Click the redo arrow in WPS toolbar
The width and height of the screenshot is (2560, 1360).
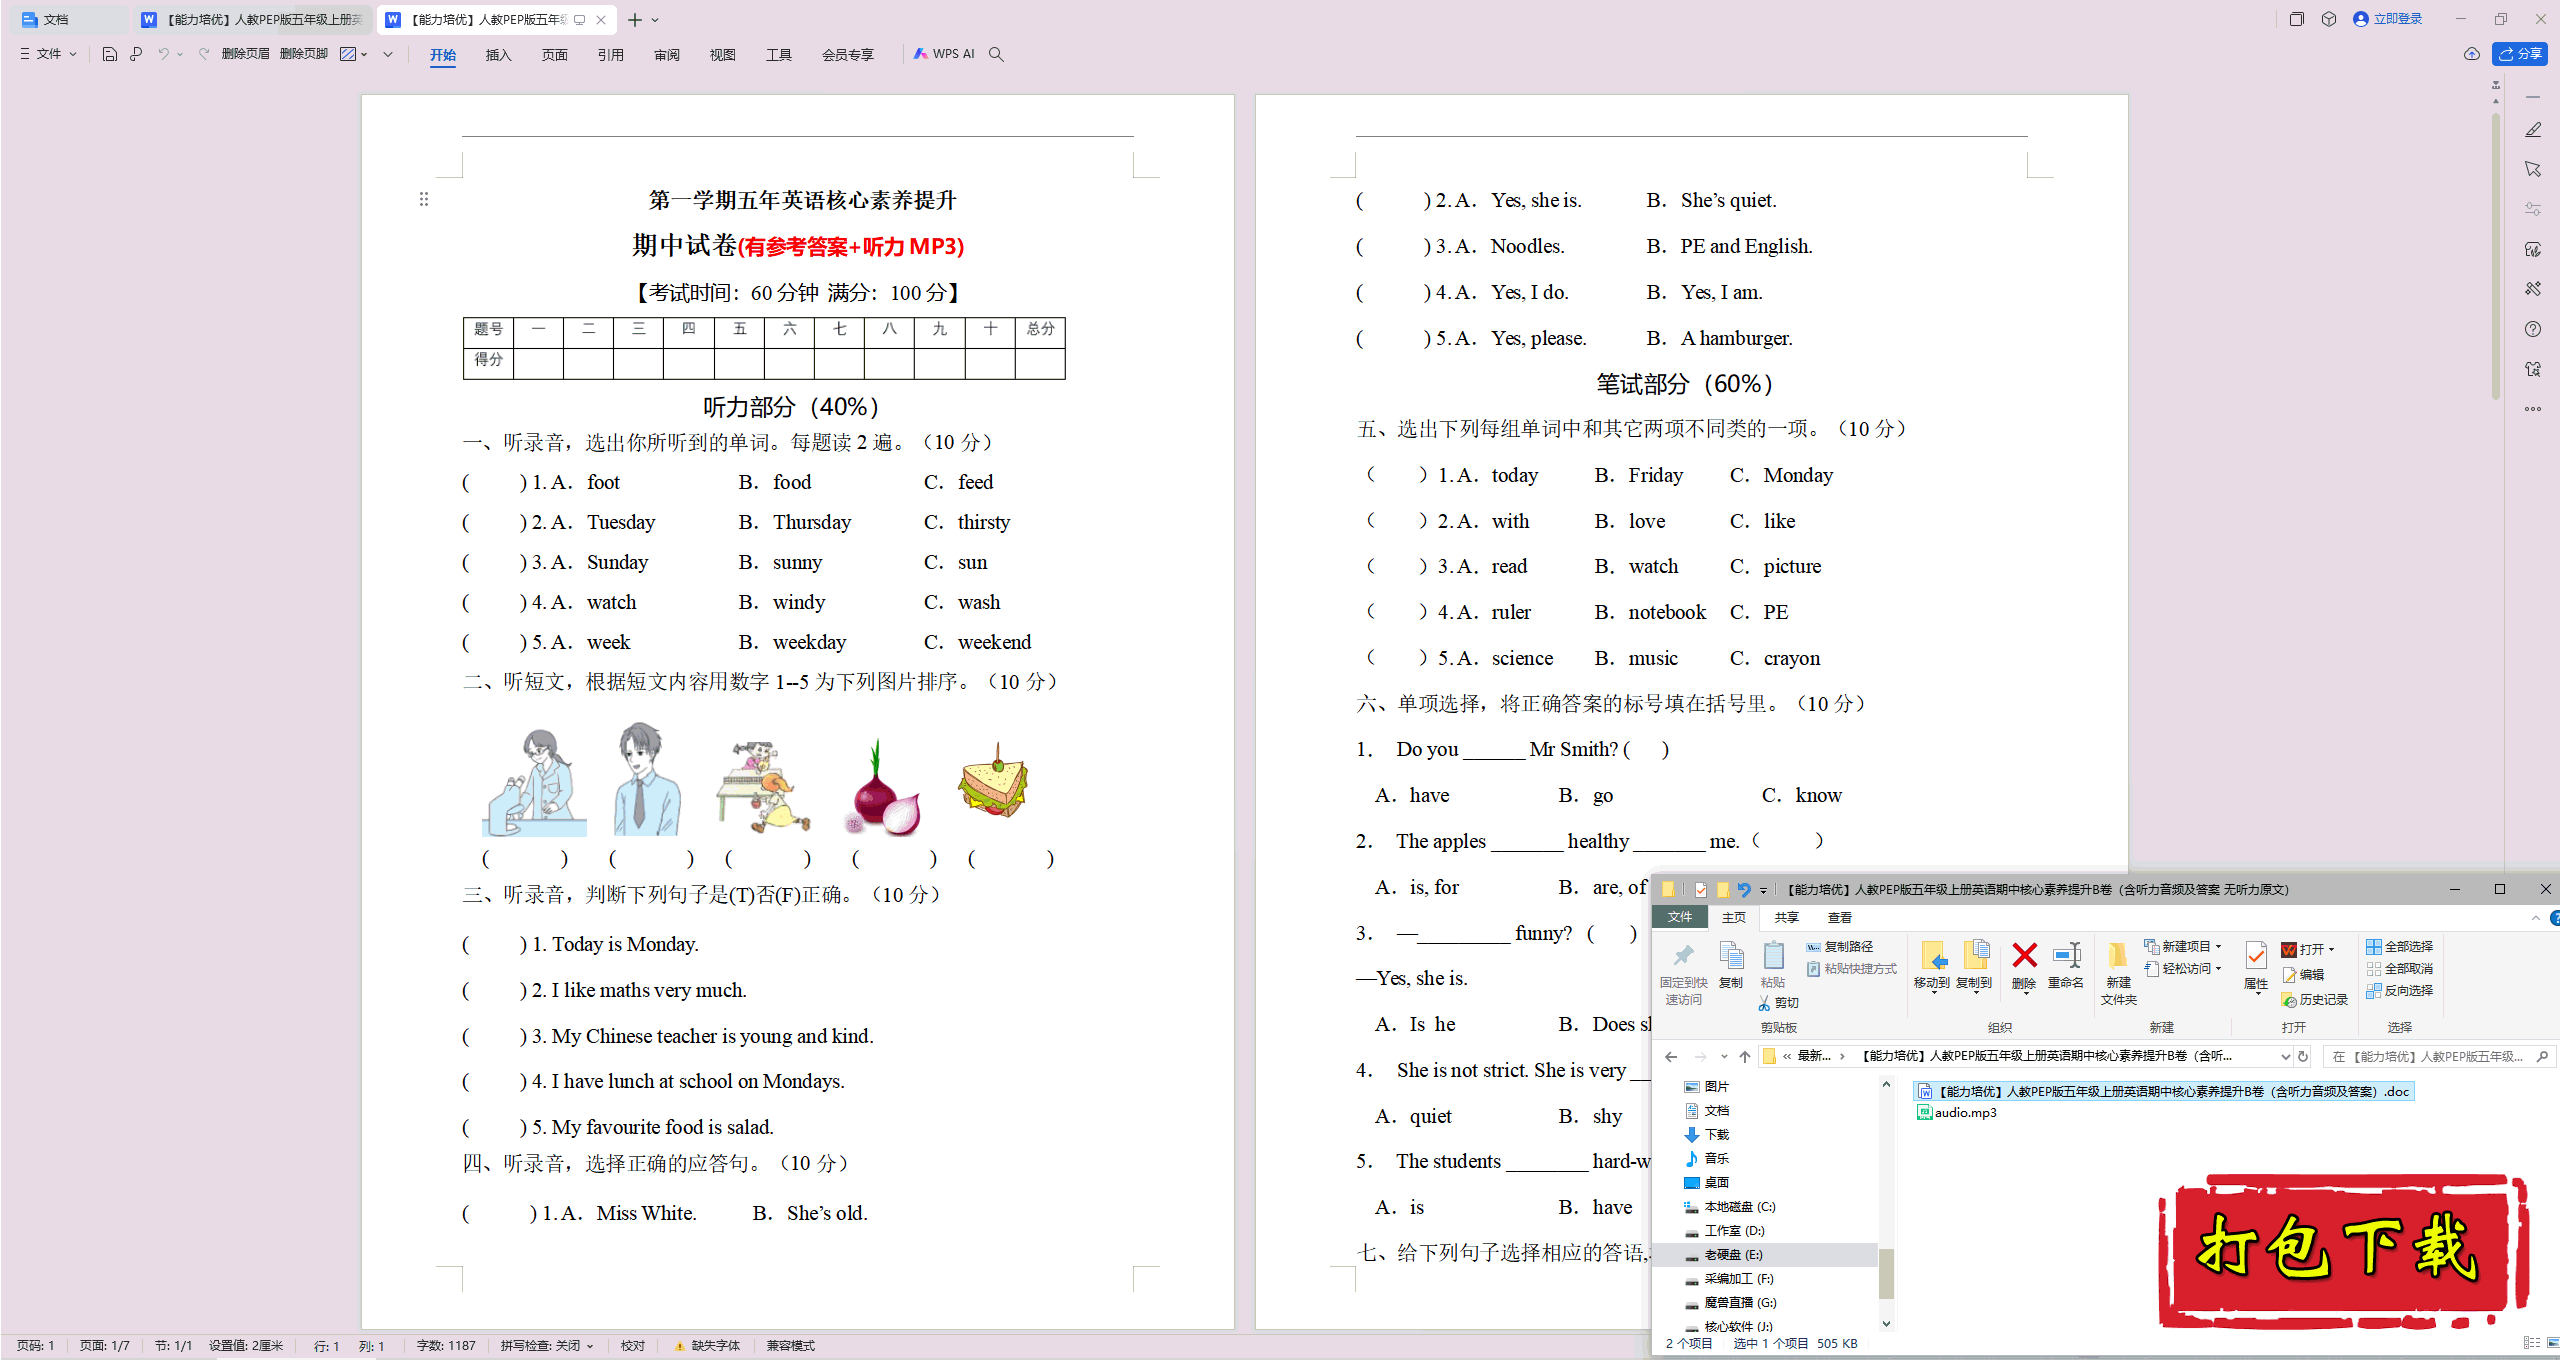click(203, 54)
